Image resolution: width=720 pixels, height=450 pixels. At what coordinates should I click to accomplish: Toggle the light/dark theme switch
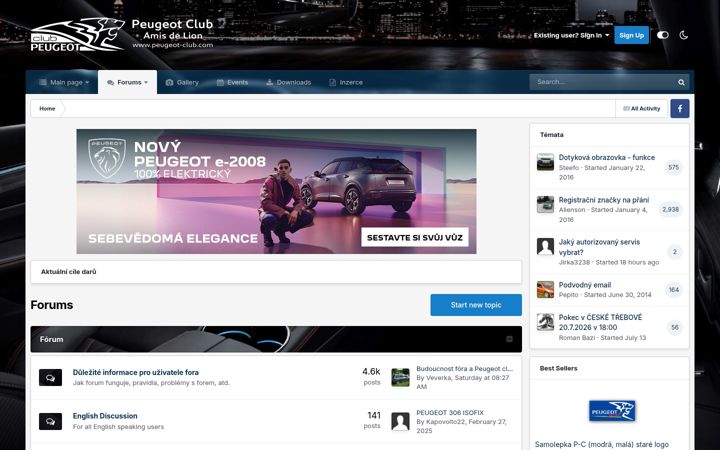click(x=663, y=35)
